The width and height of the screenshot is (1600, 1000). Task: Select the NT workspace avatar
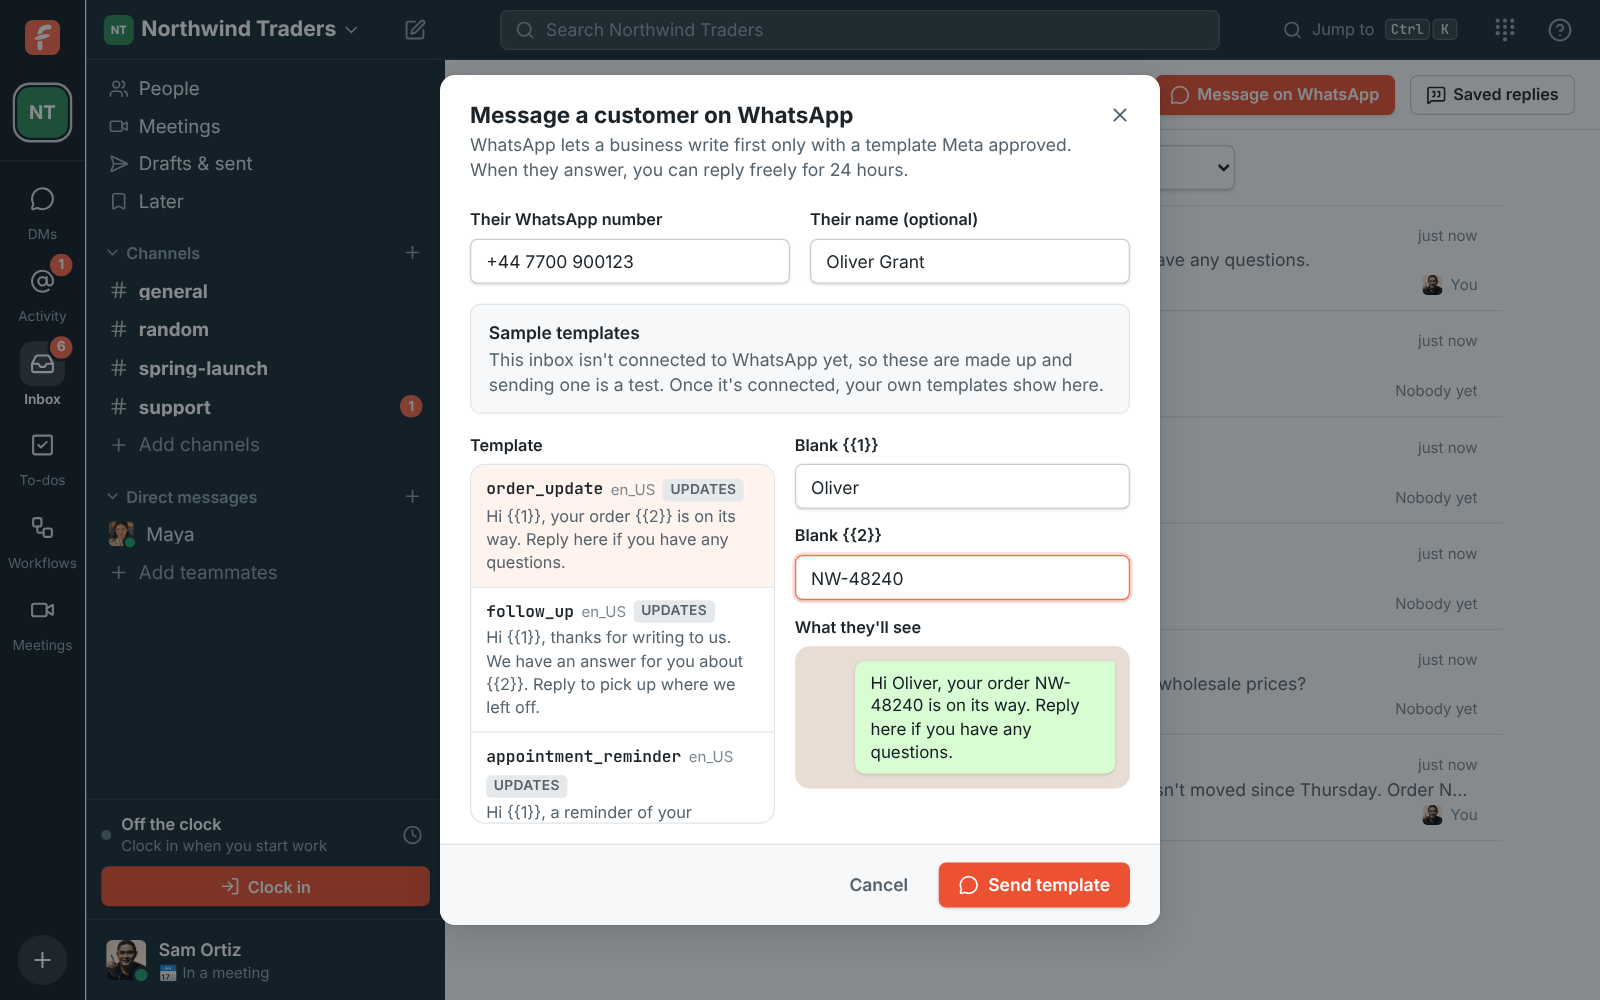(x=42, y=112)
